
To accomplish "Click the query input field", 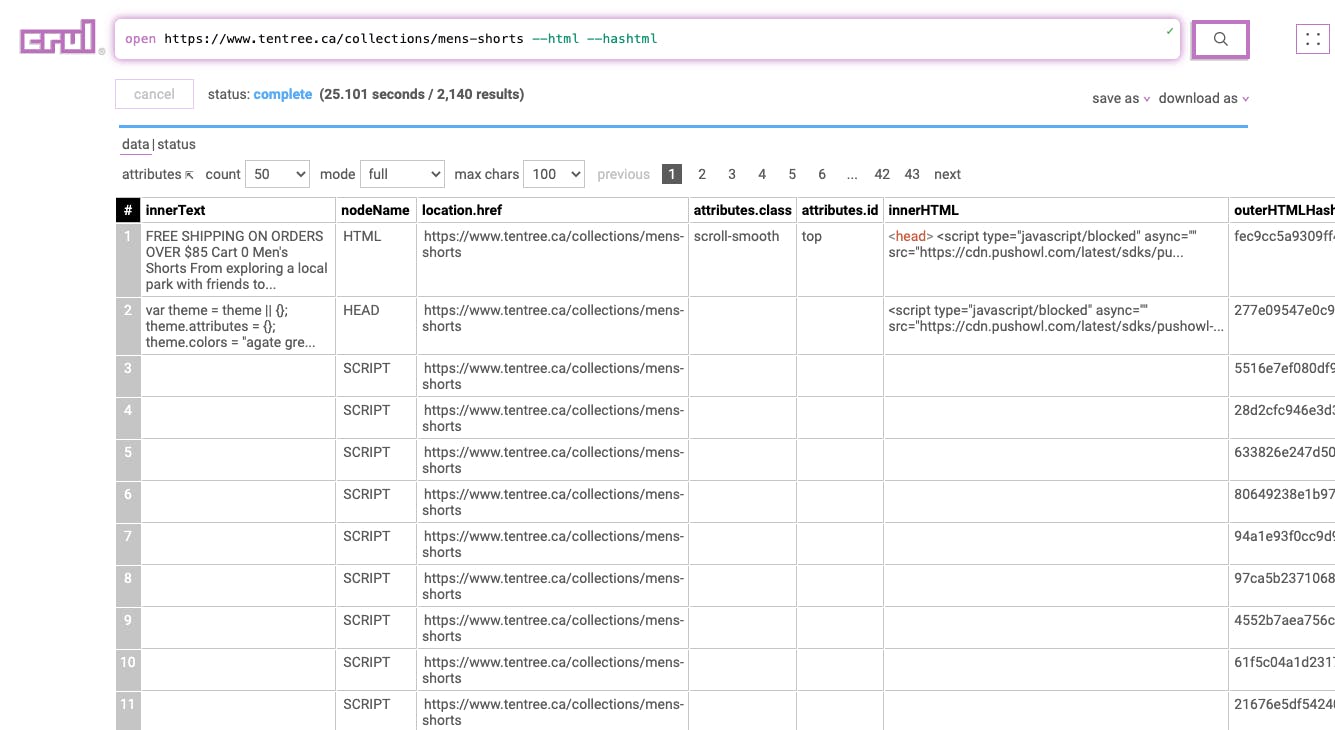I will [x=647, y=39].
